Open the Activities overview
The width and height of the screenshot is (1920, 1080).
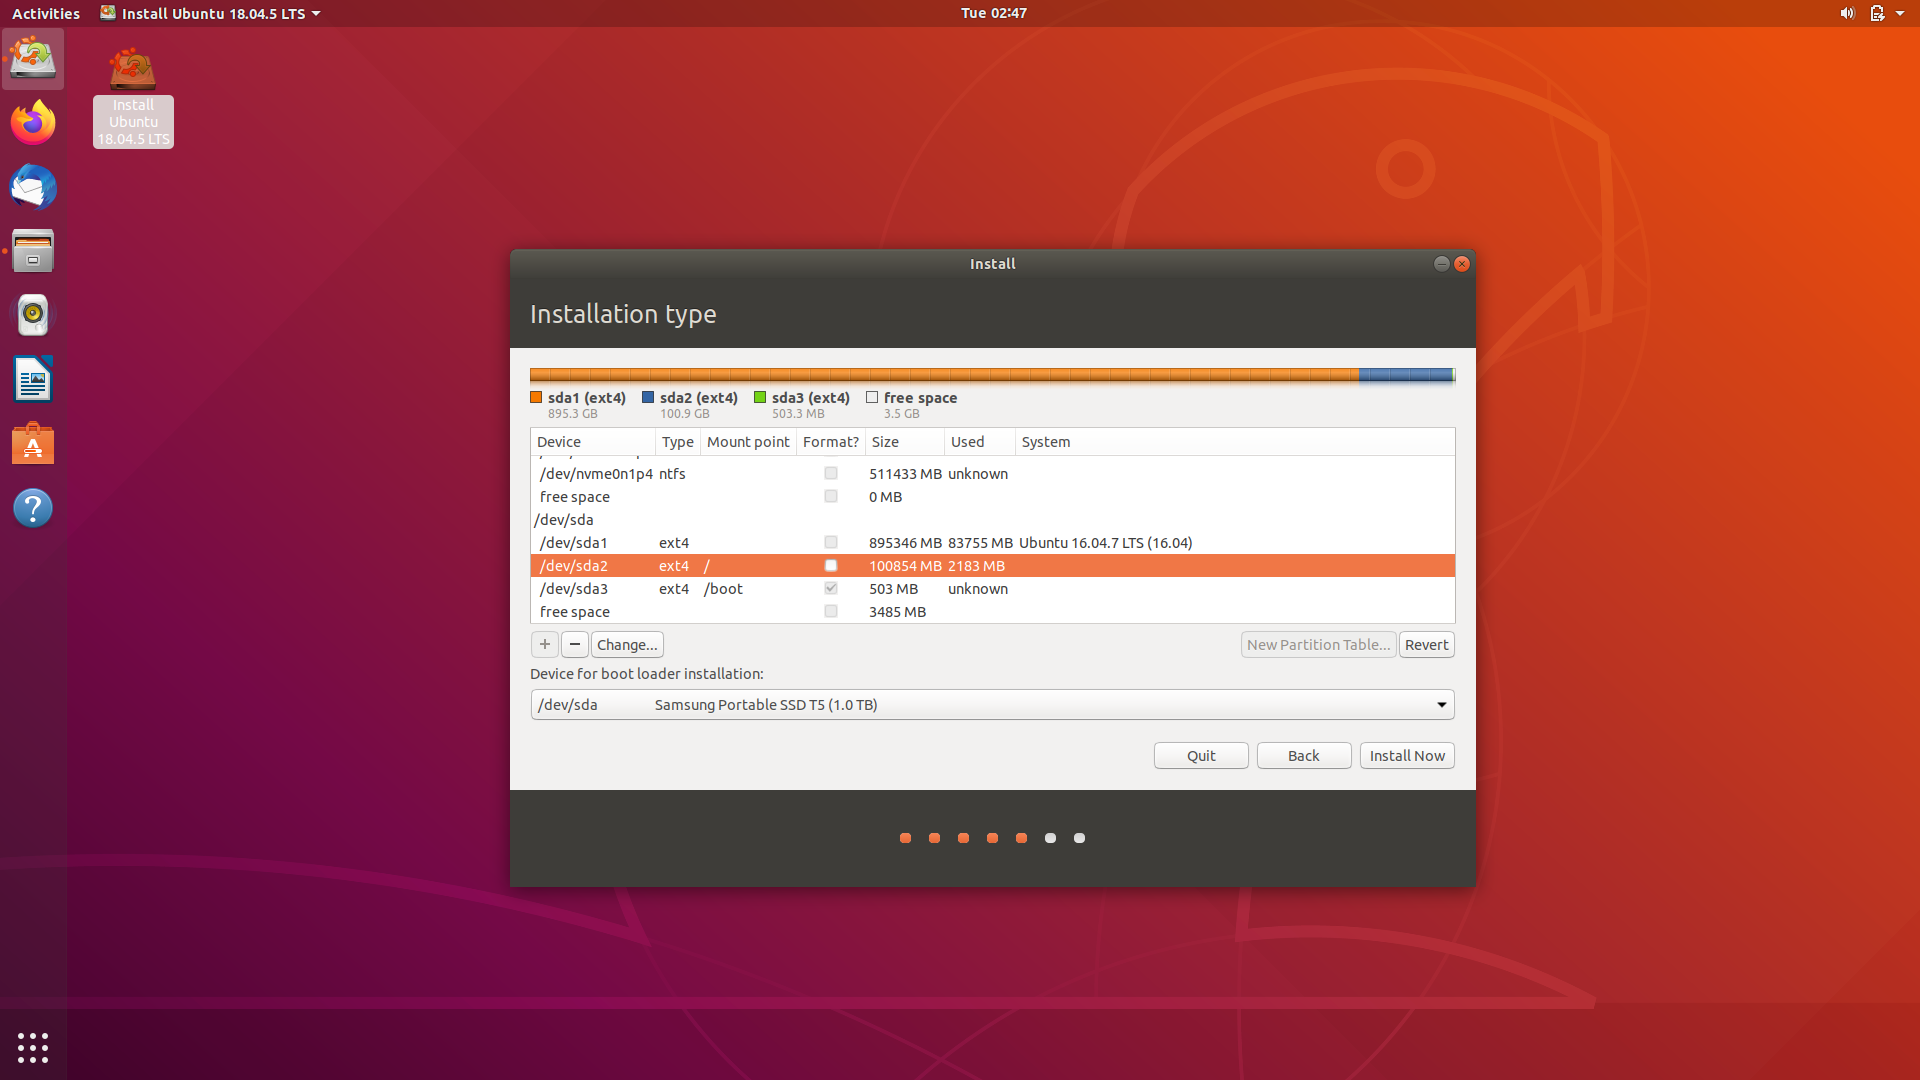click(46, 13)
